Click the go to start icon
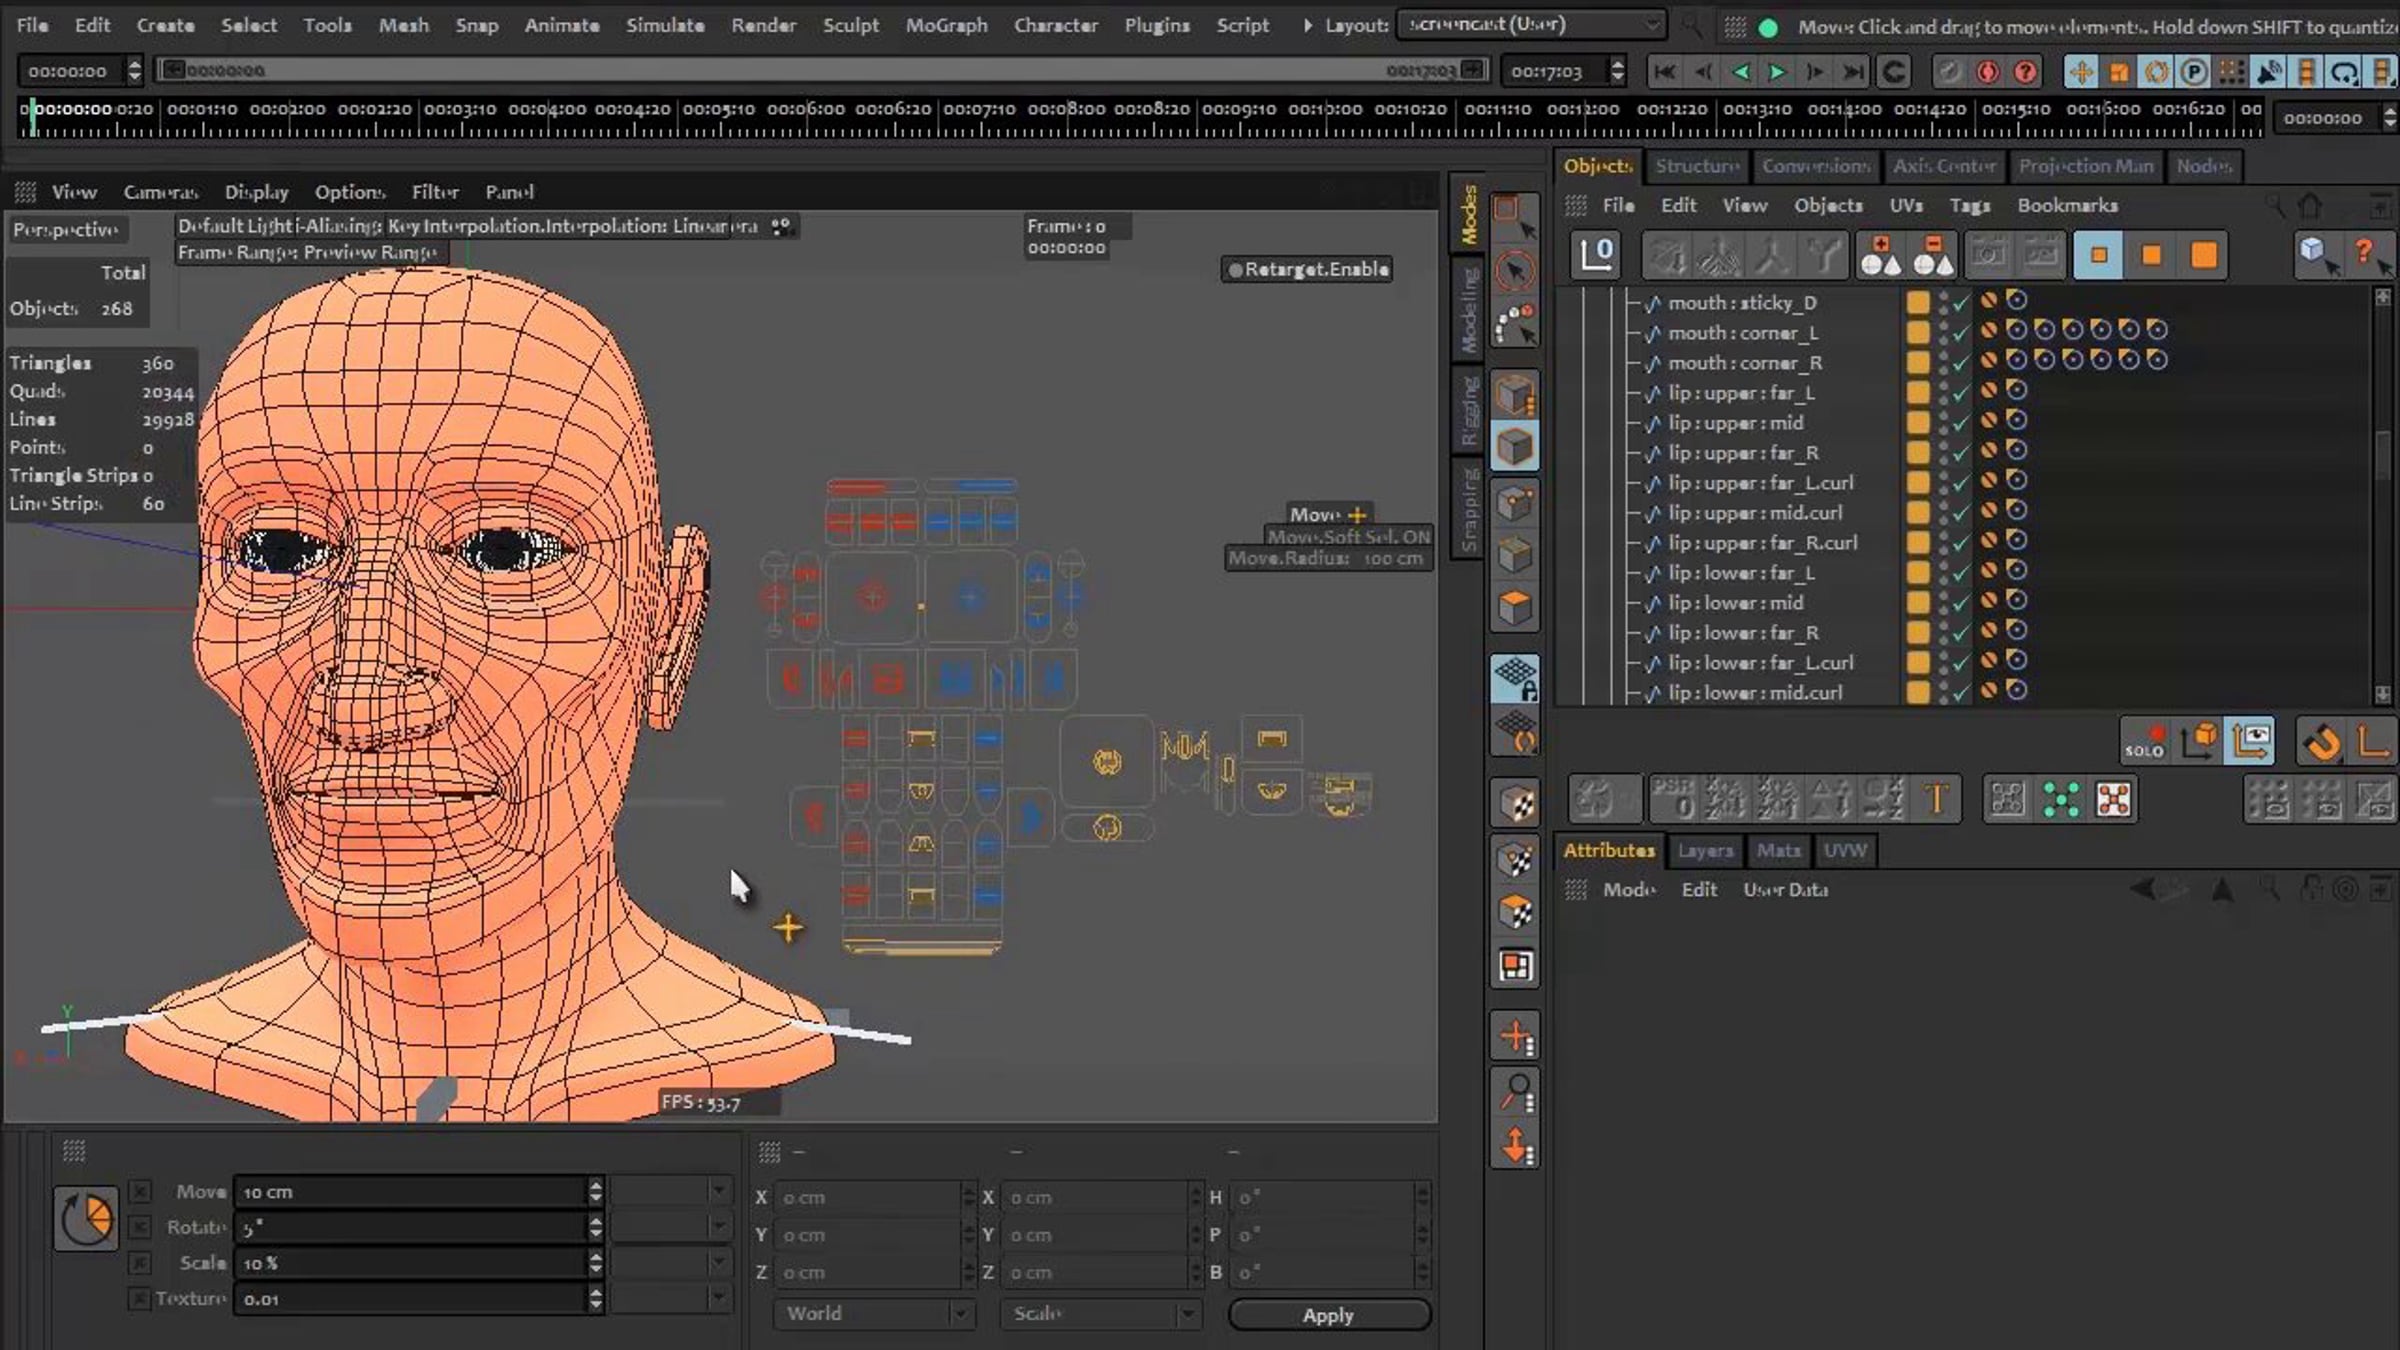Screen dimensions: 2400x1350 click(x=1664, y=72)
